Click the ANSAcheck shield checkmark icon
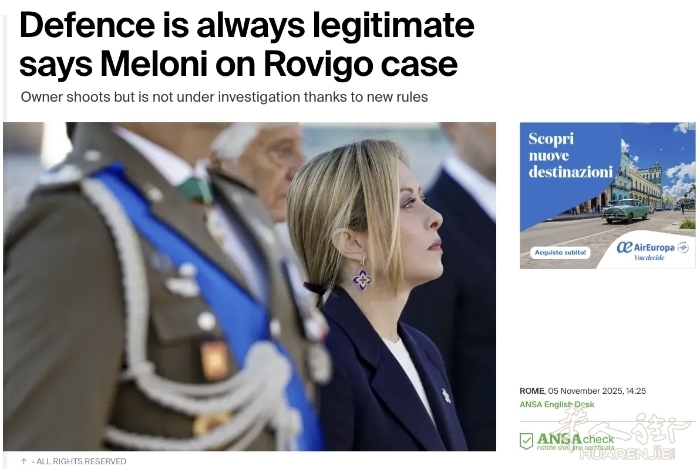 [526, 441]
